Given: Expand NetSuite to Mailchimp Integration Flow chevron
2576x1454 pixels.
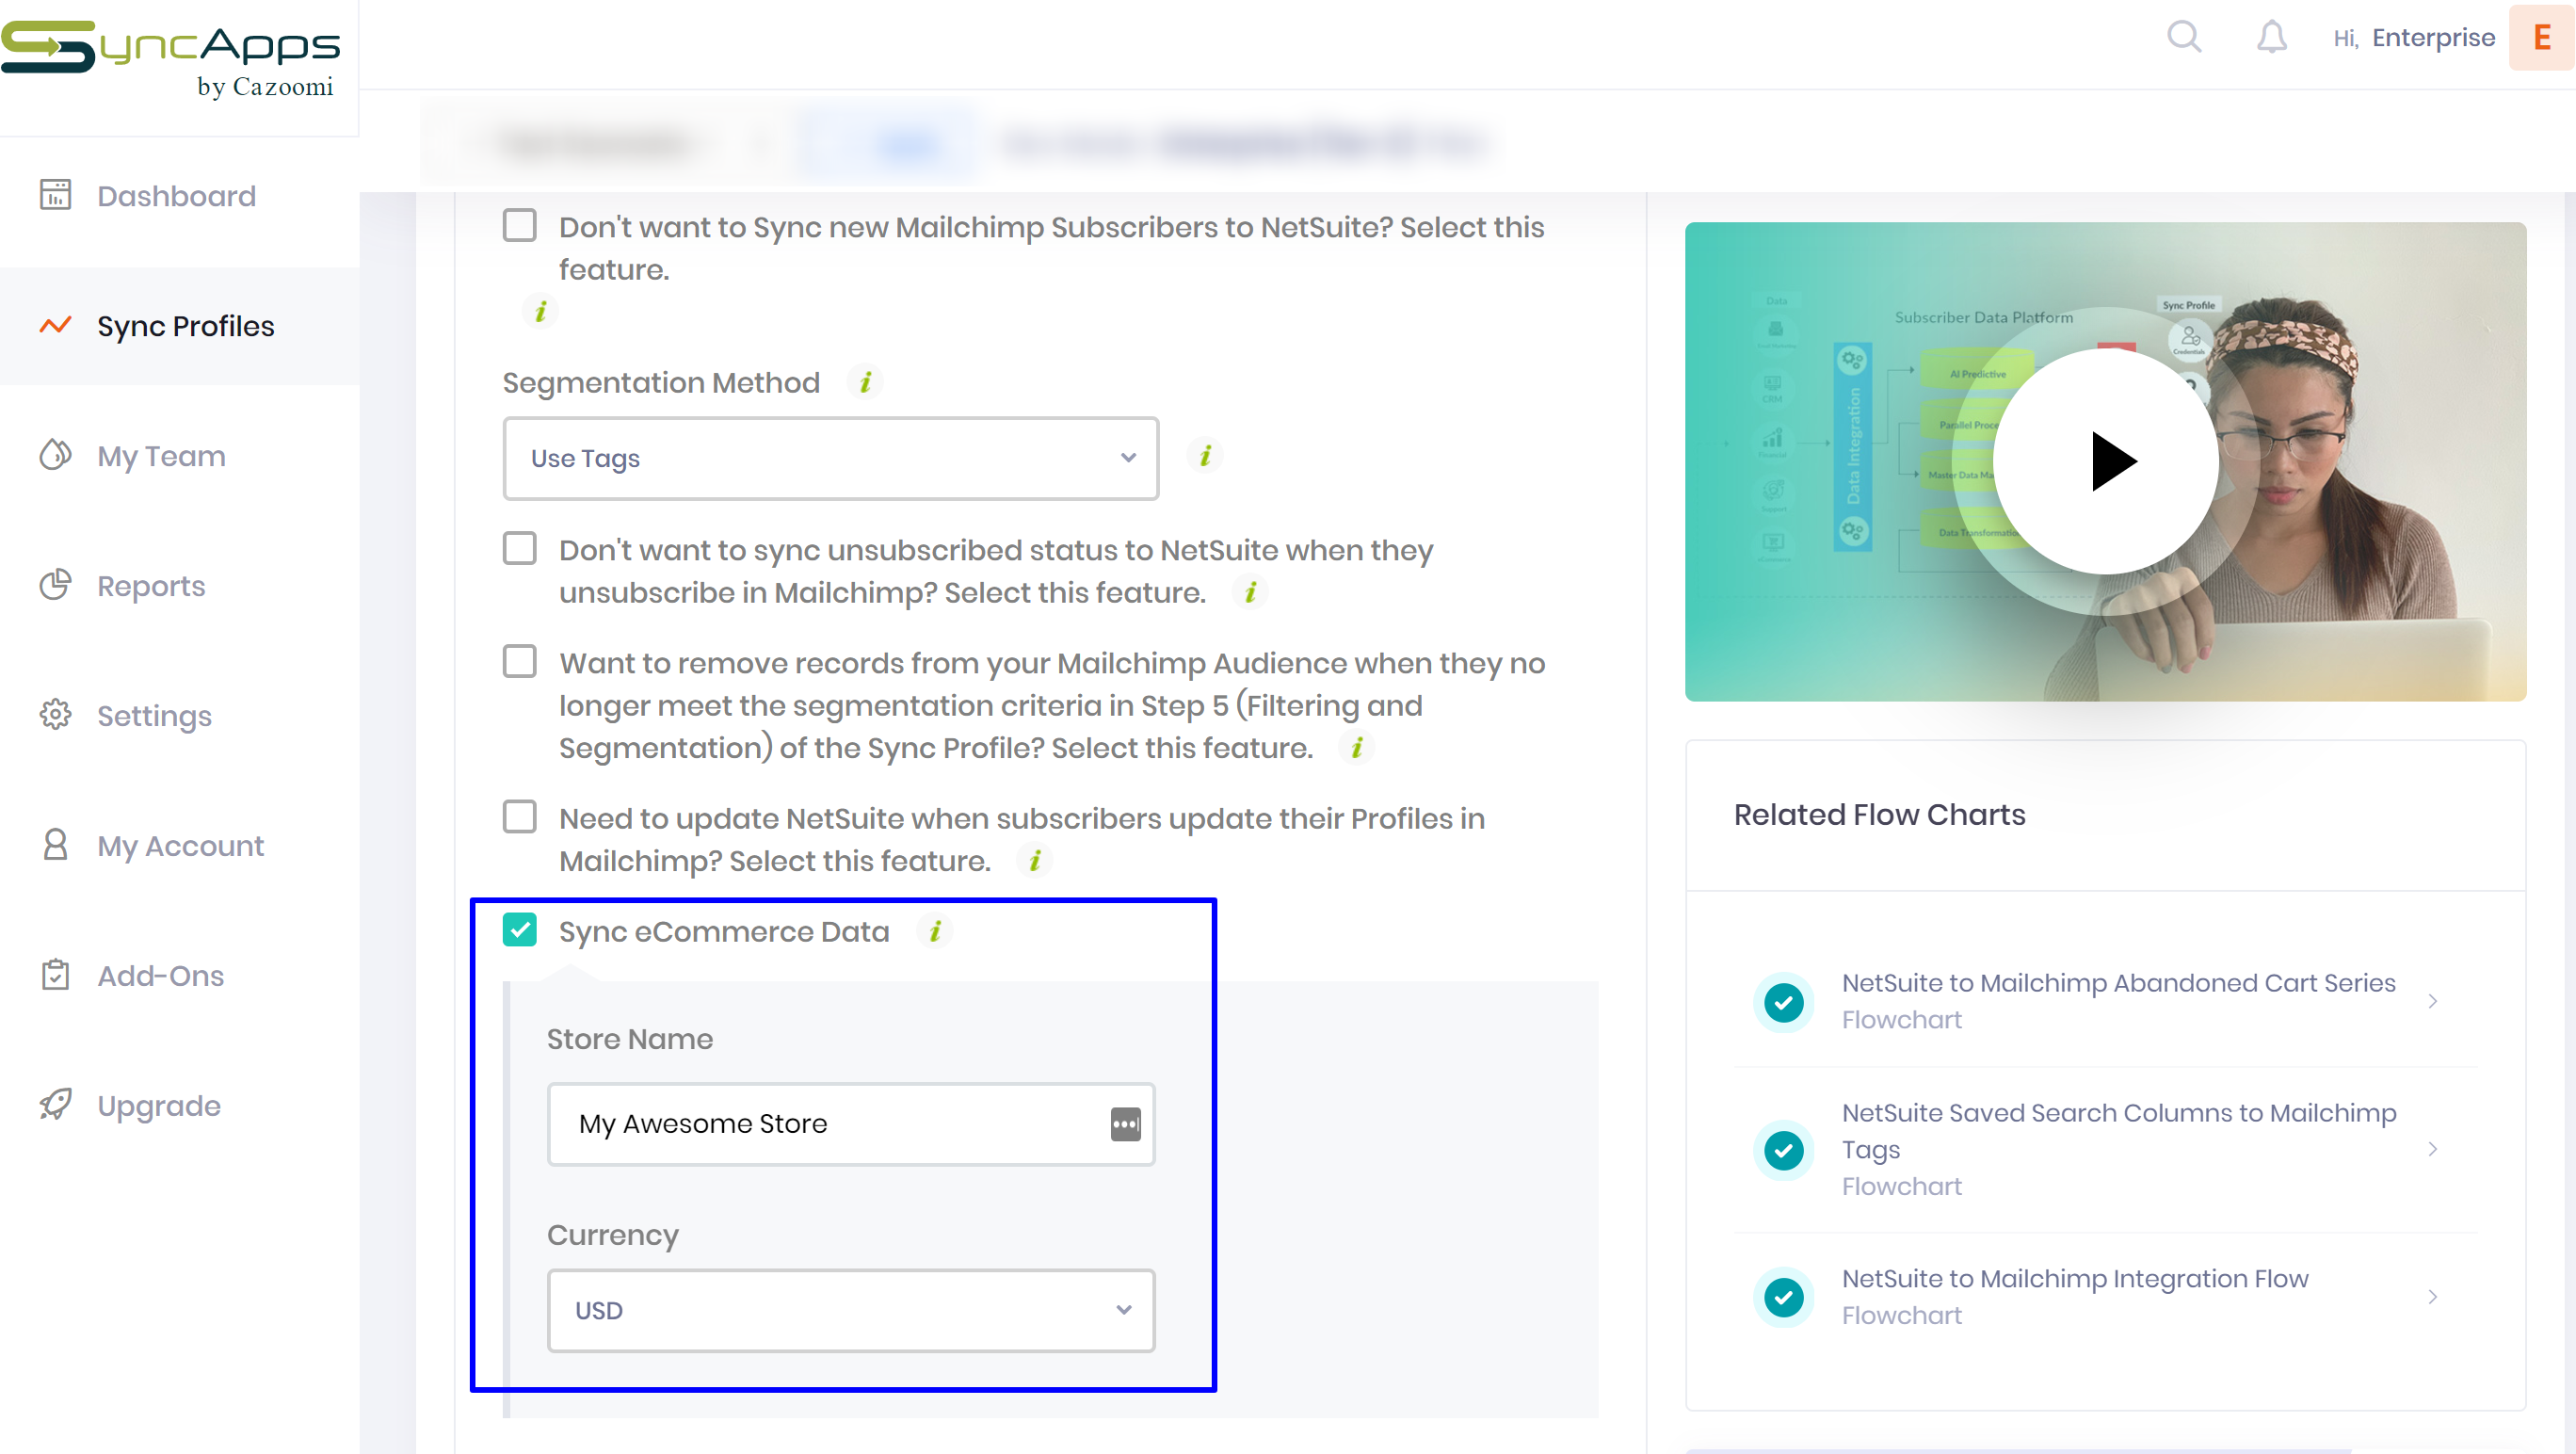Looking at the screenshot, I should click(2432, 1297).
